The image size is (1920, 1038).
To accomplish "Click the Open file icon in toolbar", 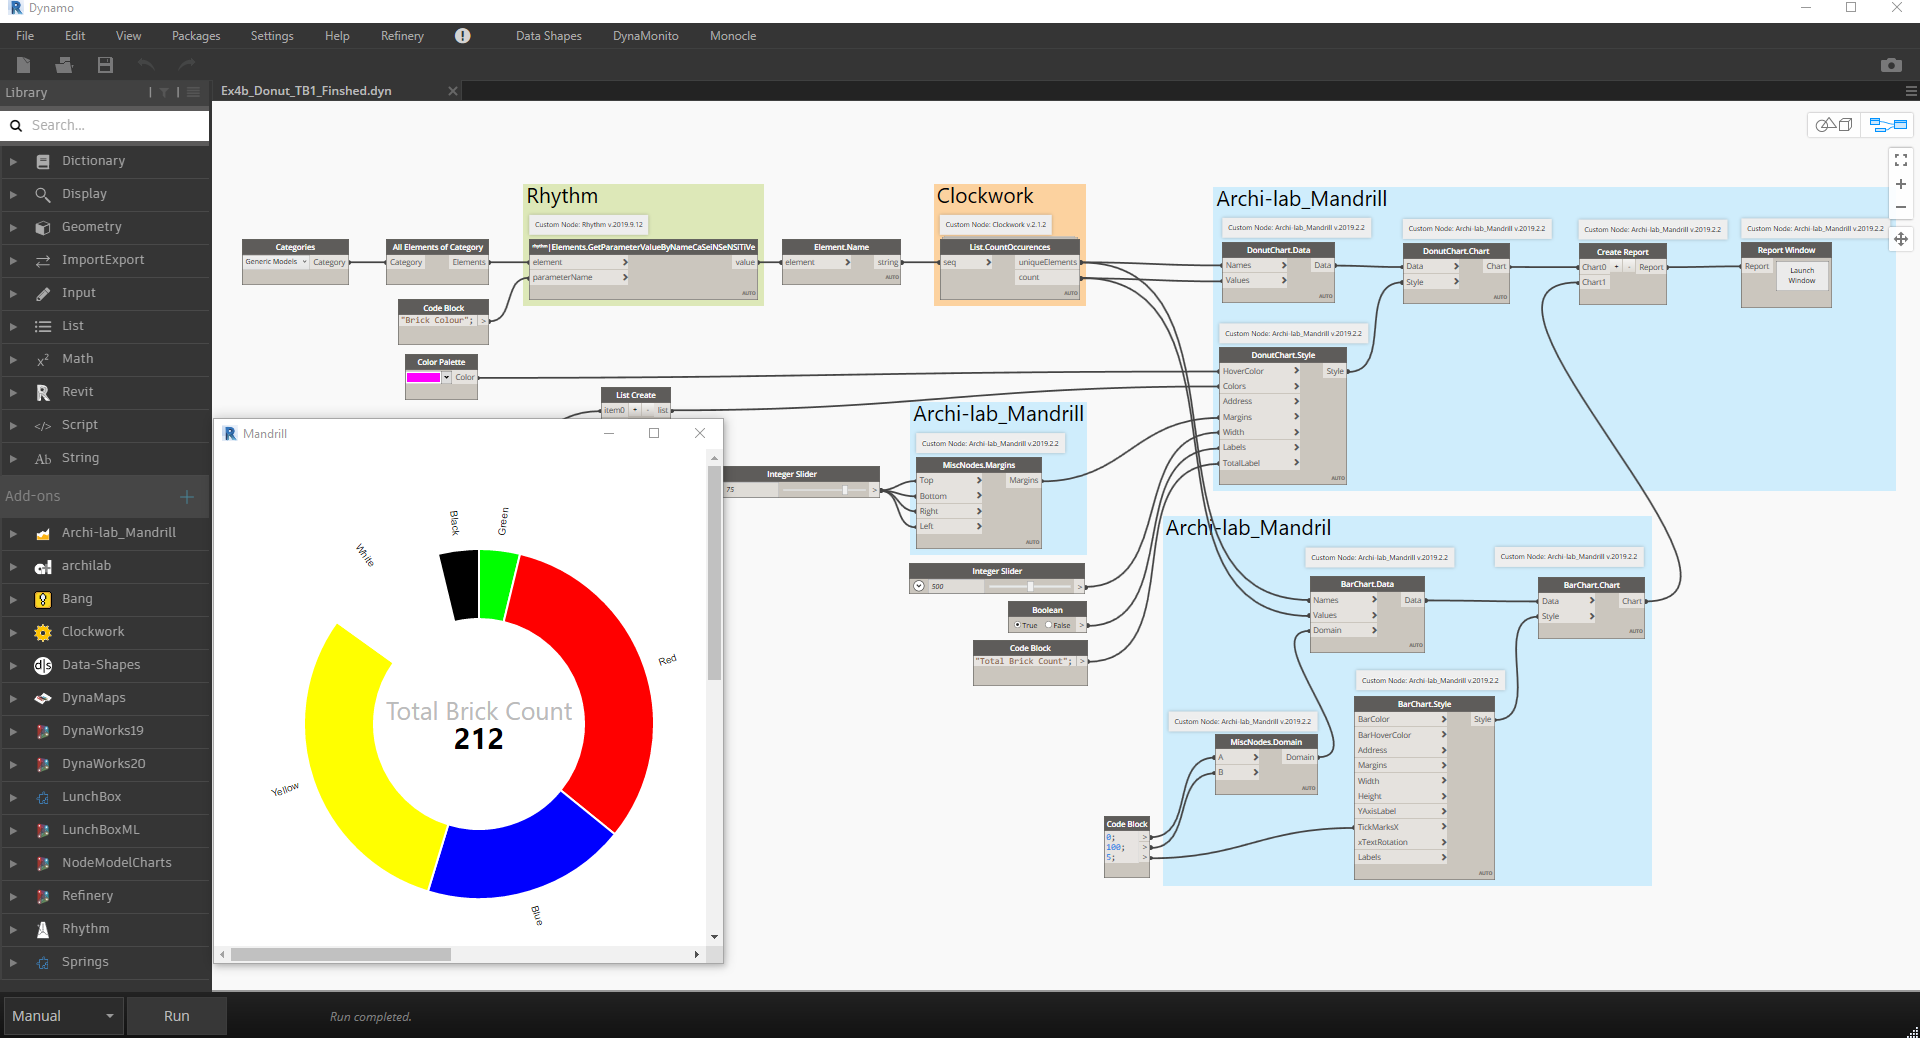I will [64, 65].
